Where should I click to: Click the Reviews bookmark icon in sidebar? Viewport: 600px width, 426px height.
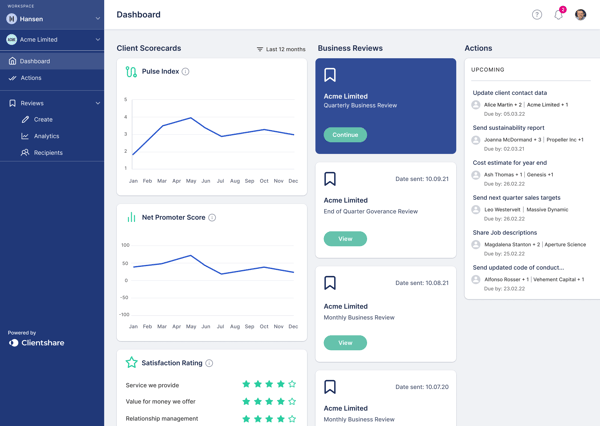(x=12, y=103)
